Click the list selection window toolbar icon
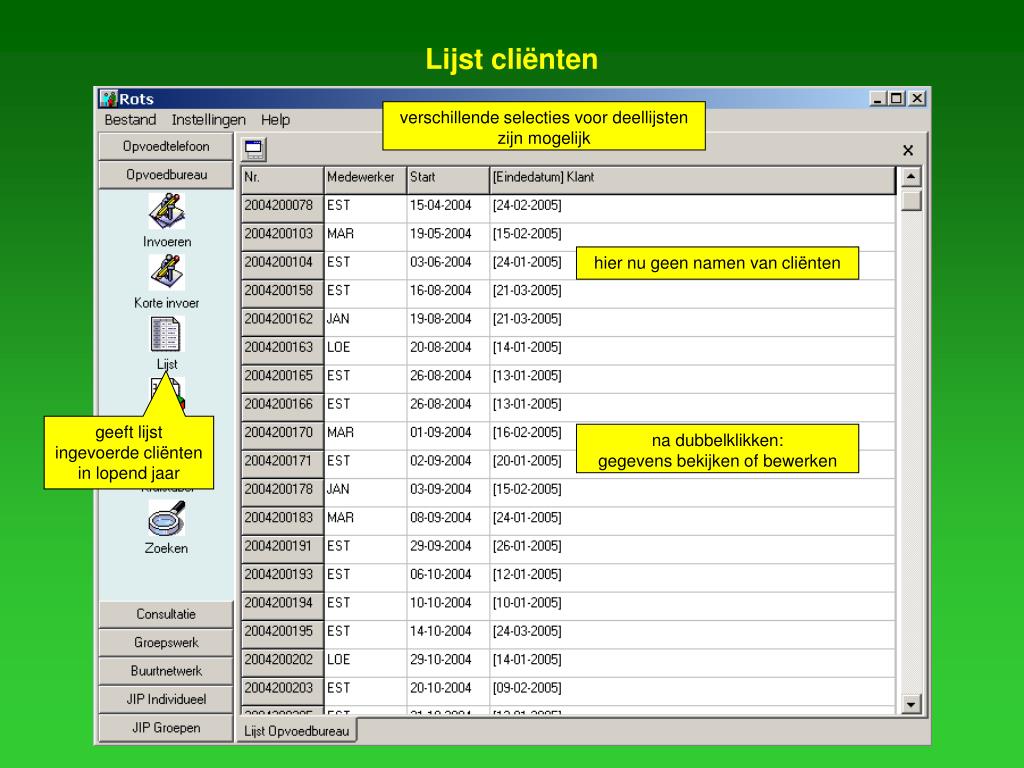This screenshot has height=768, width=1024. (x=254, y=150)
